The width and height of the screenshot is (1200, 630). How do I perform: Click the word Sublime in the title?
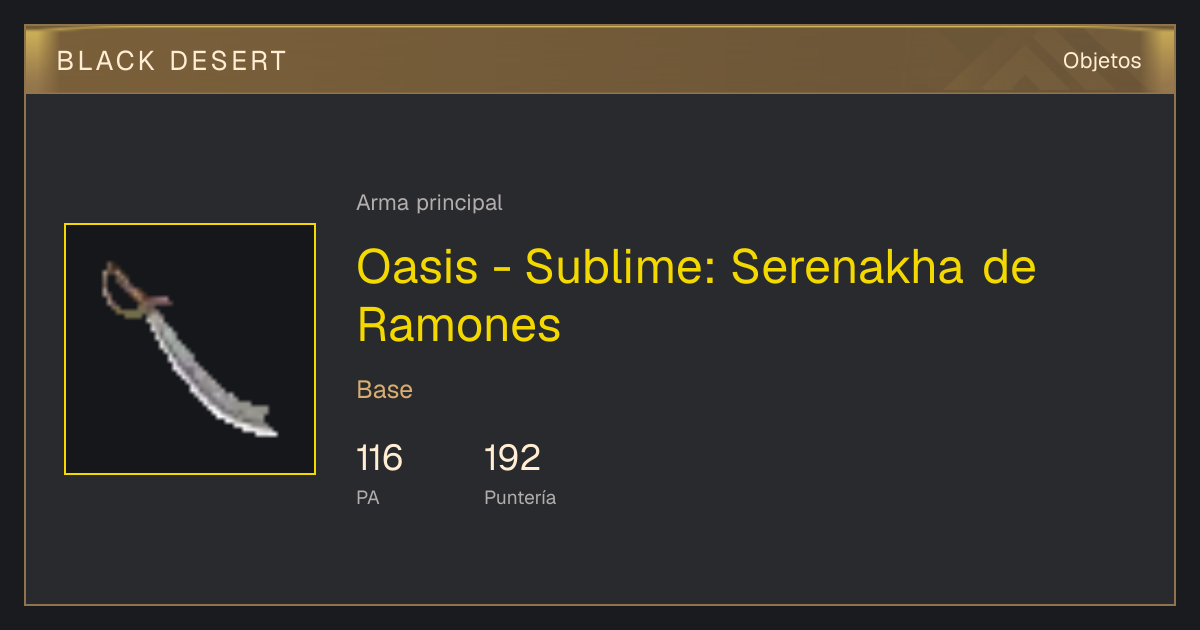(x=620, y=267)
